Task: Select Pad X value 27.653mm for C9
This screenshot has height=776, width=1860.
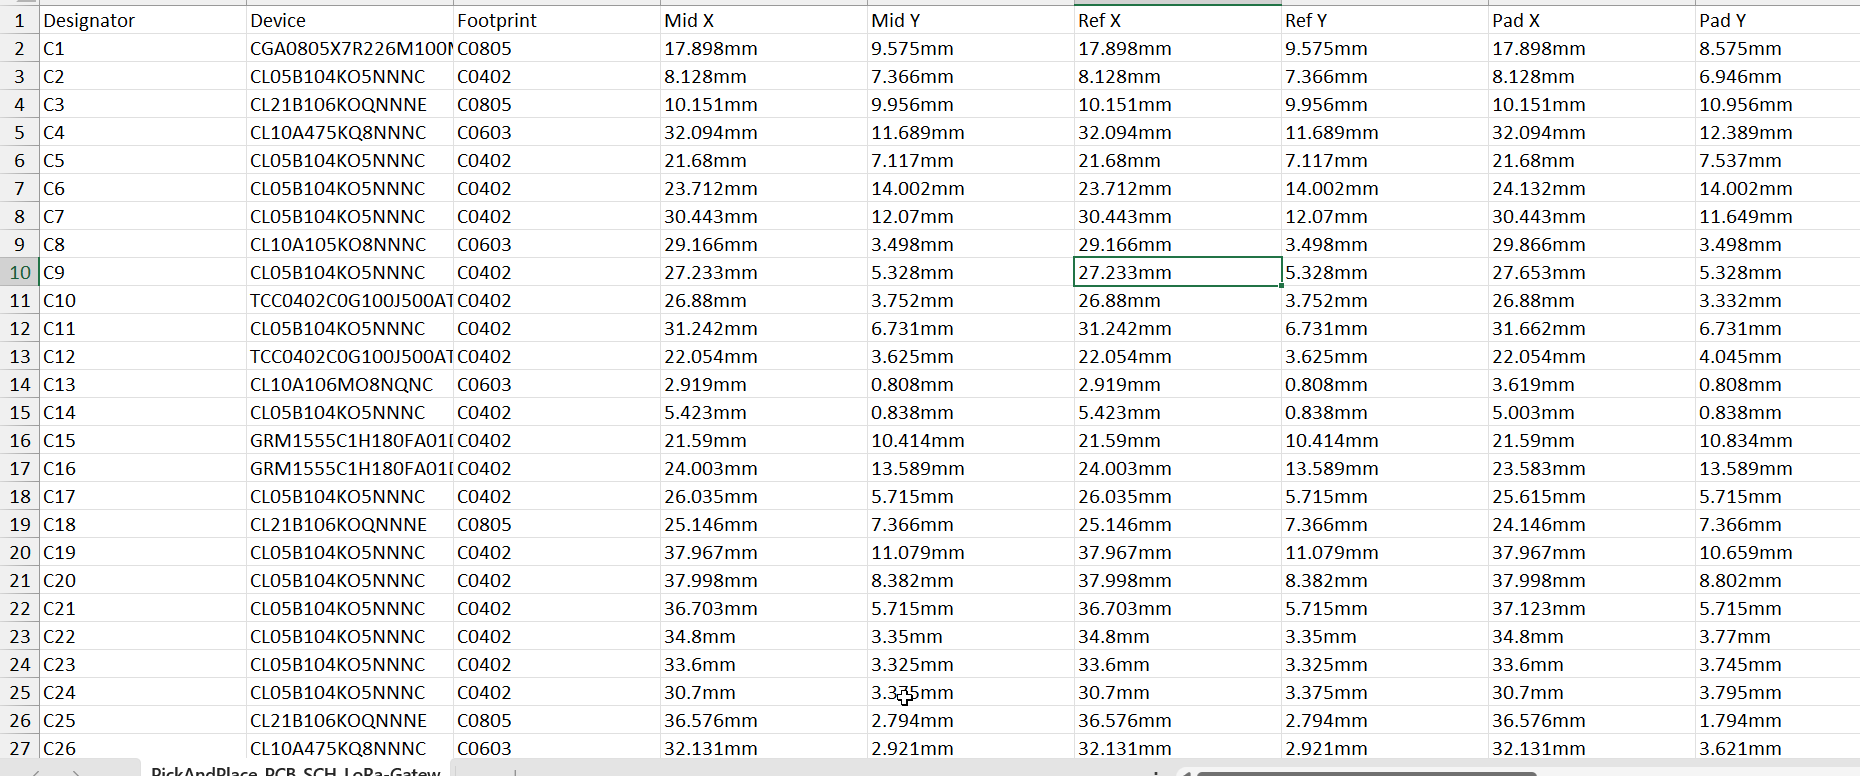Action: click(x=1591, y=272)
